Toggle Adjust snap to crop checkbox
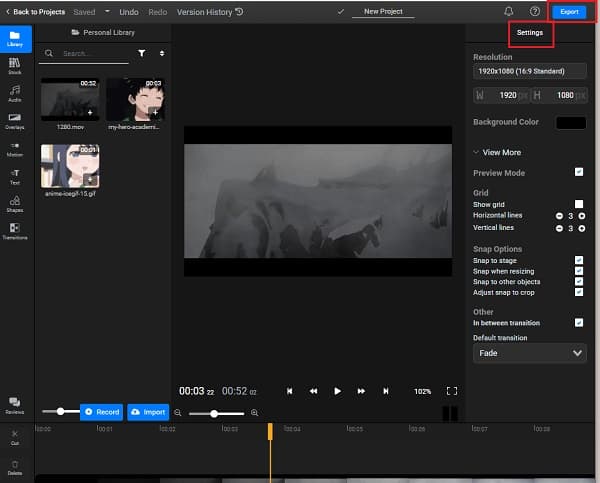 click(x=579, y=292)
